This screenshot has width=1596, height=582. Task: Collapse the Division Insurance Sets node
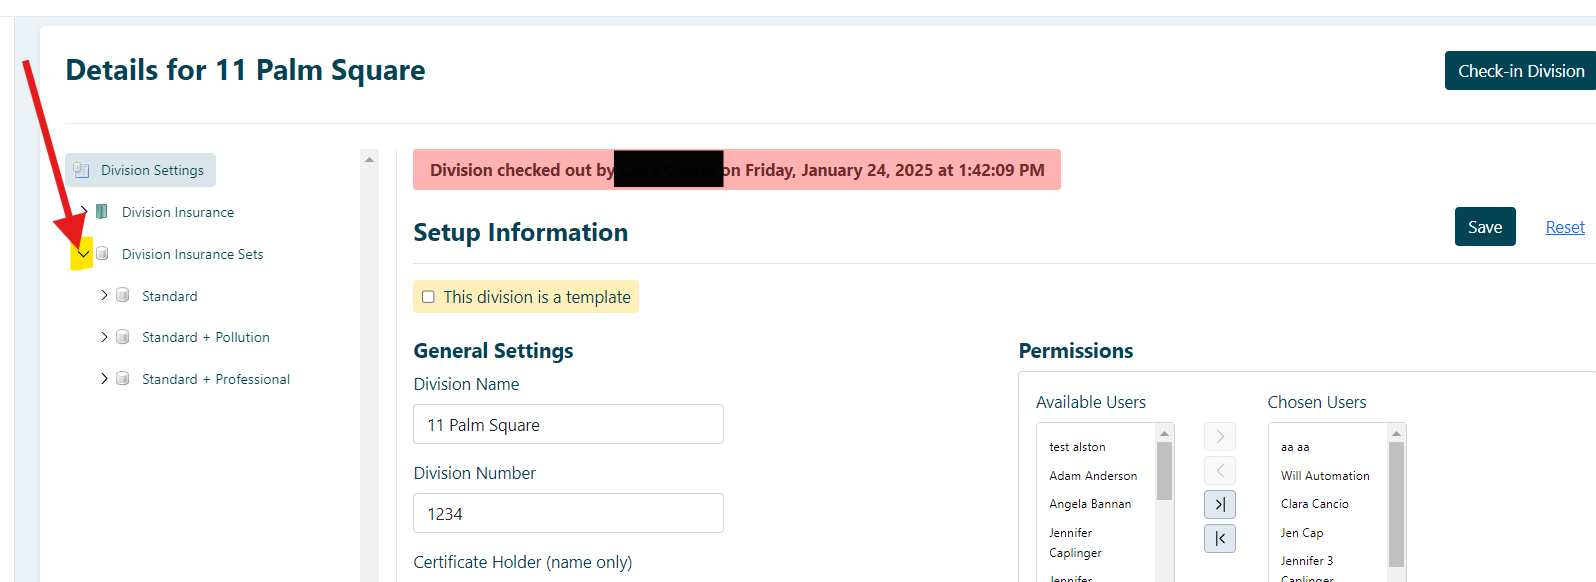83,254
